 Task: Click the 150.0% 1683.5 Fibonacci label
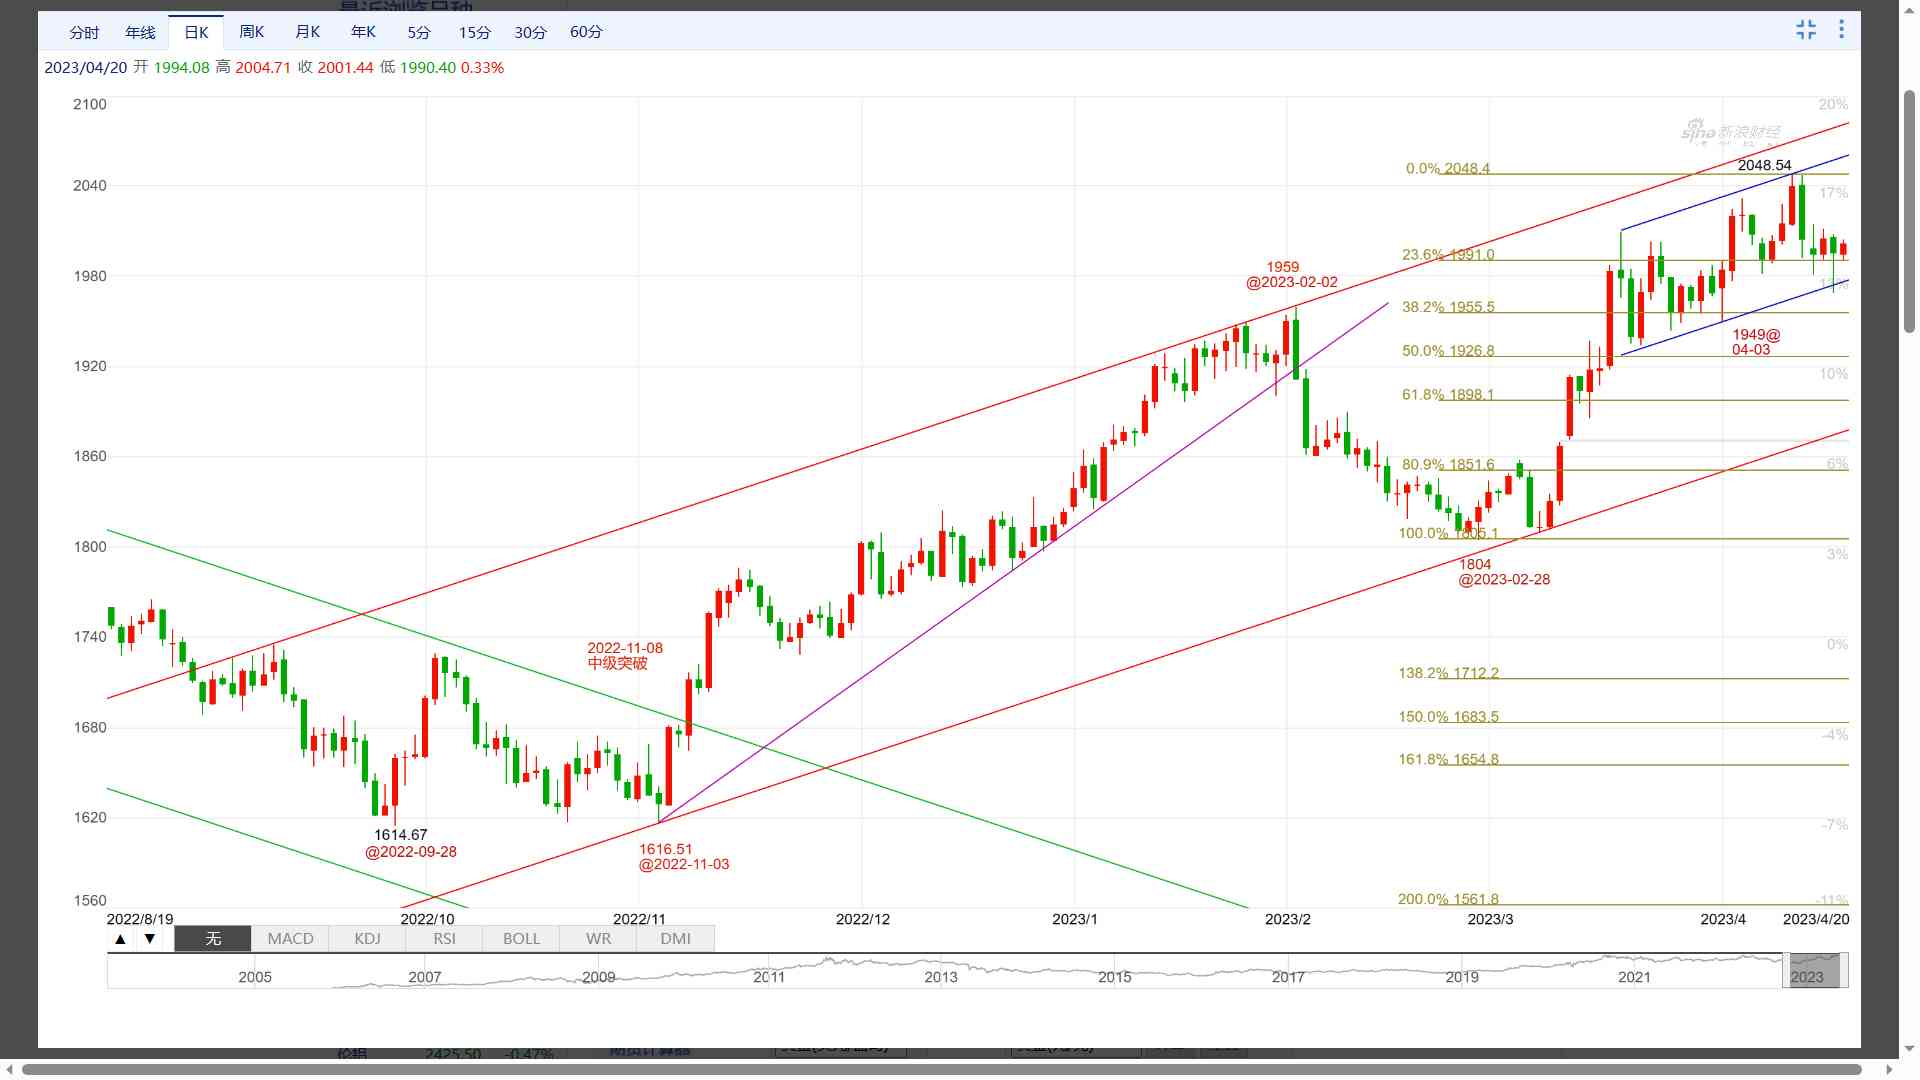click(x=1448, y=717)
